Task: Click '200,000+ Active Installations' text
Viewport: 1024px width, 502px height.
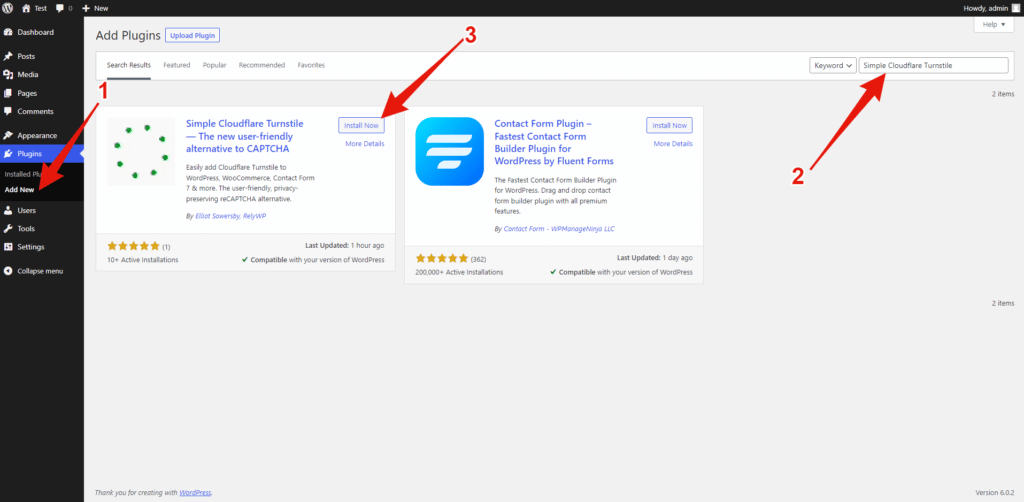Action: tap(459, 272)
